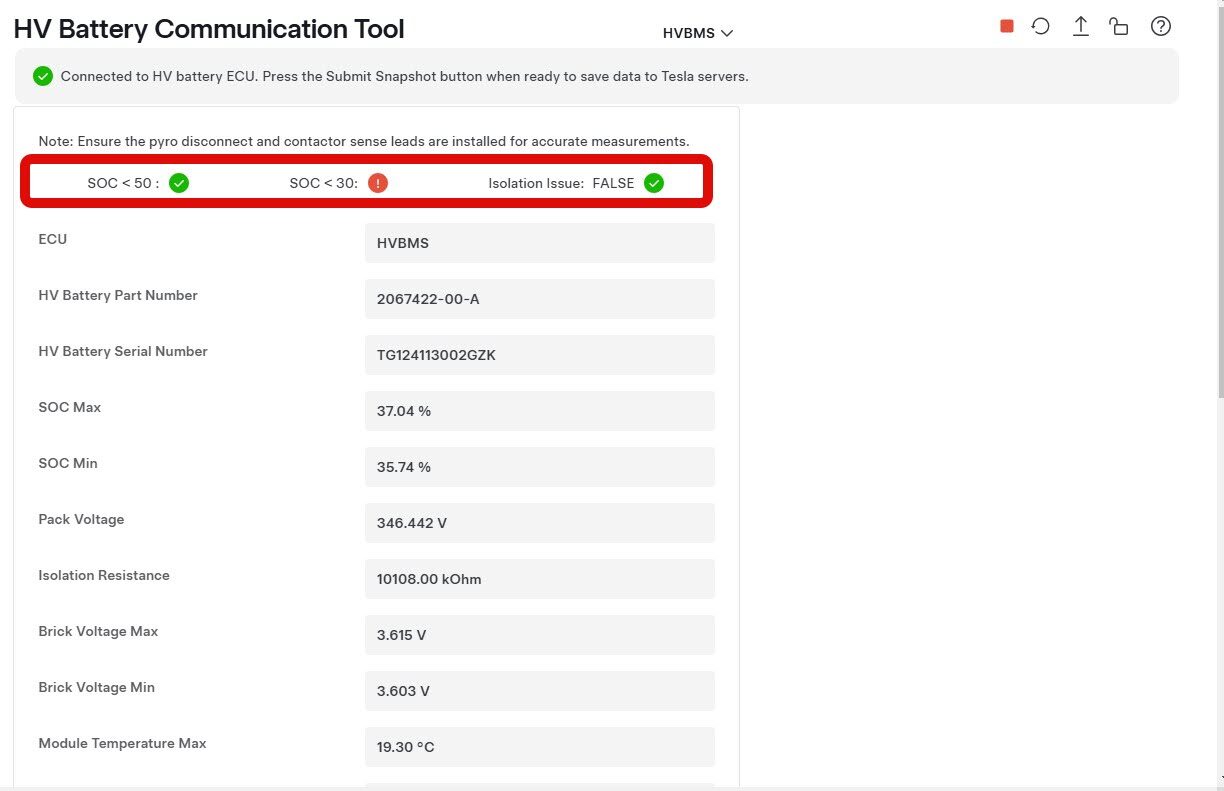The height and width of the screenshot is (791, 1224).
Task: Click the SOC < 50 green check icon
Action: click(x=179, y=183)
